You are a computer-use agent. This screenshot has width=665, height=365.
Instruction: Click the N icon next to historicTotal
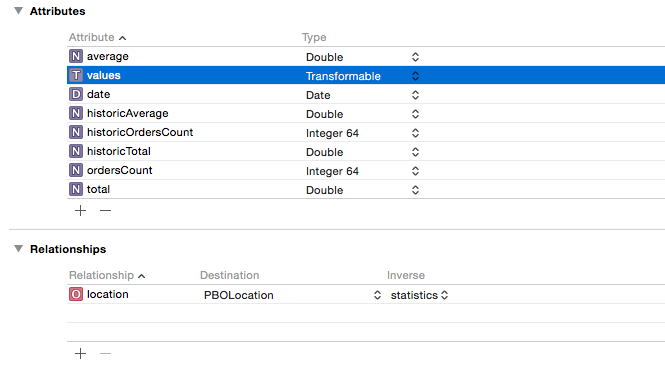point(76,151)
